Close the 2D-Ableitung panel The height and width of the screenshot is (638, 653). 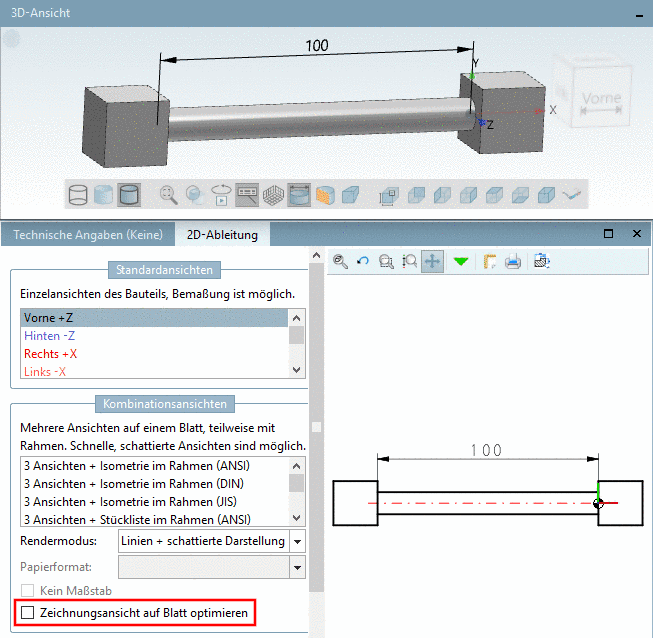tap(637, 234)
